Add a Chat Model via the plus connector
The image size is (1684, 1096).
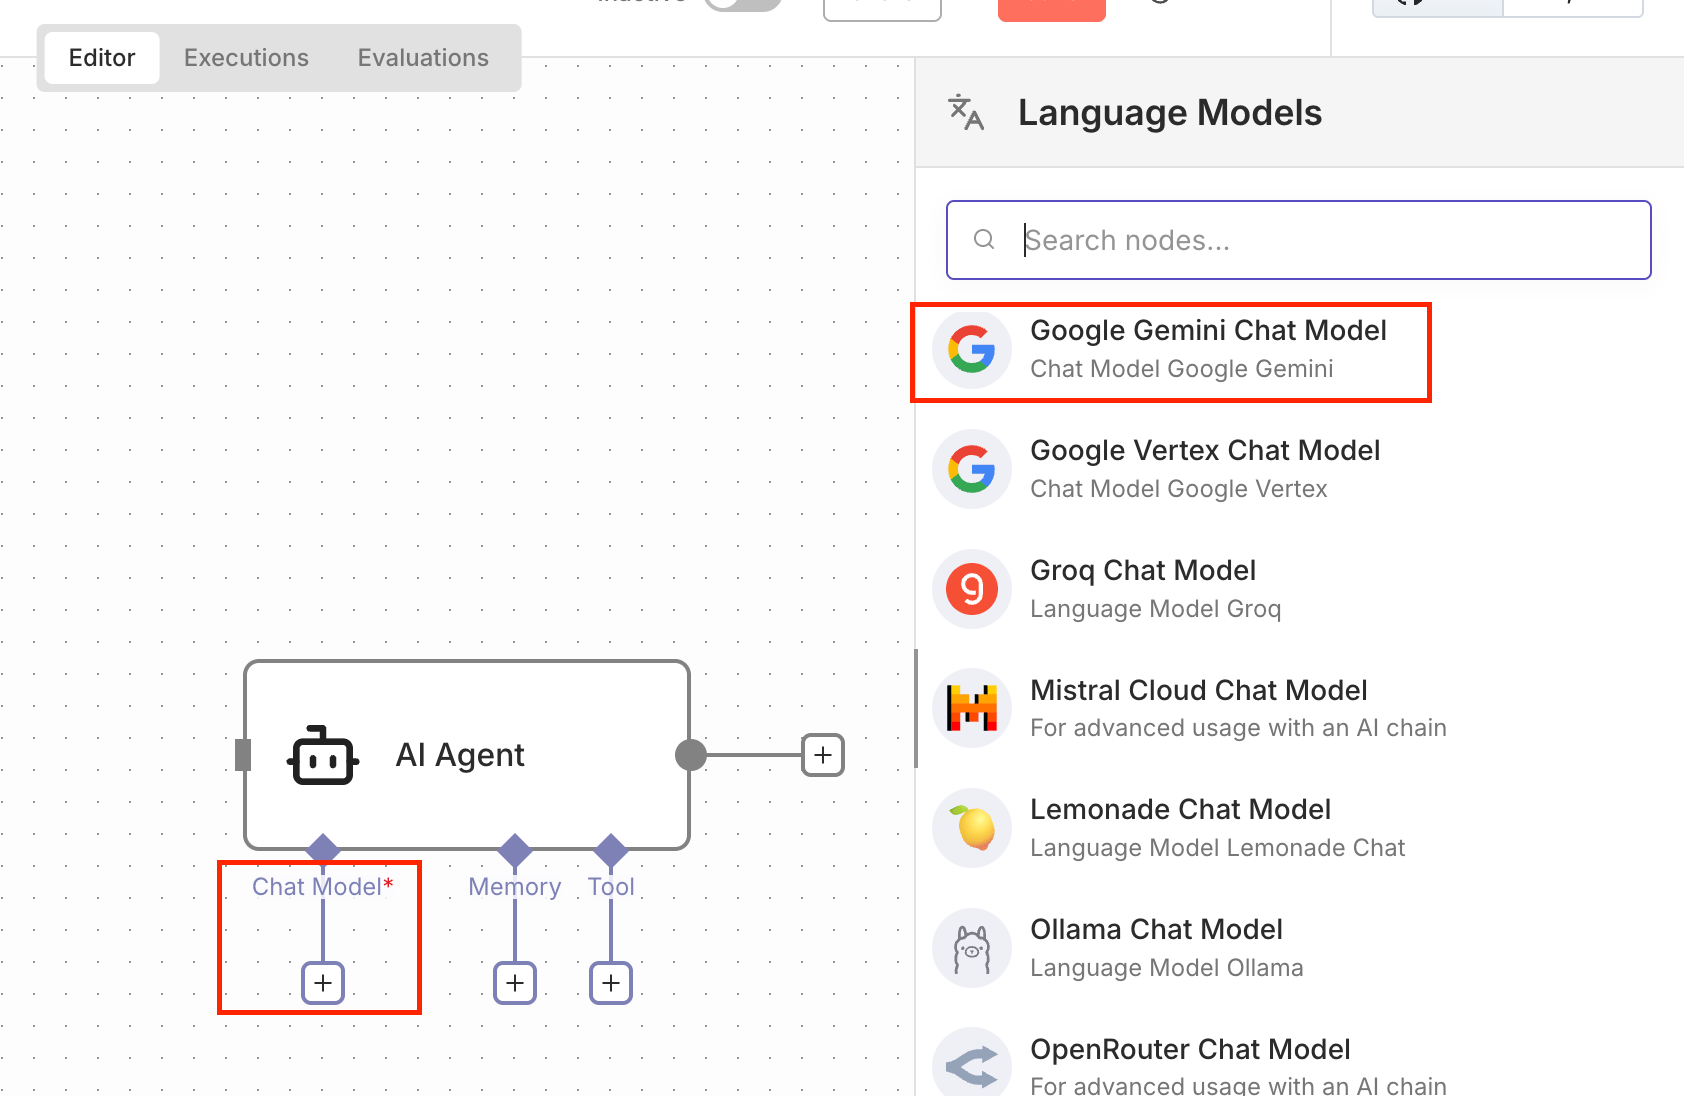pos(322,982)
